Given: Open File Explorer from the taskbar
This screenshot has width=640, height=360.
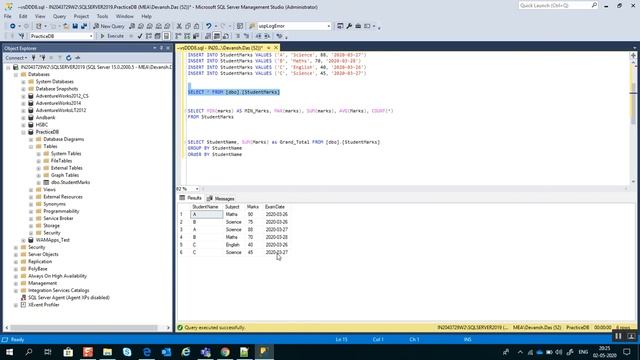Looking at the screenshot, I should (107, 352).
